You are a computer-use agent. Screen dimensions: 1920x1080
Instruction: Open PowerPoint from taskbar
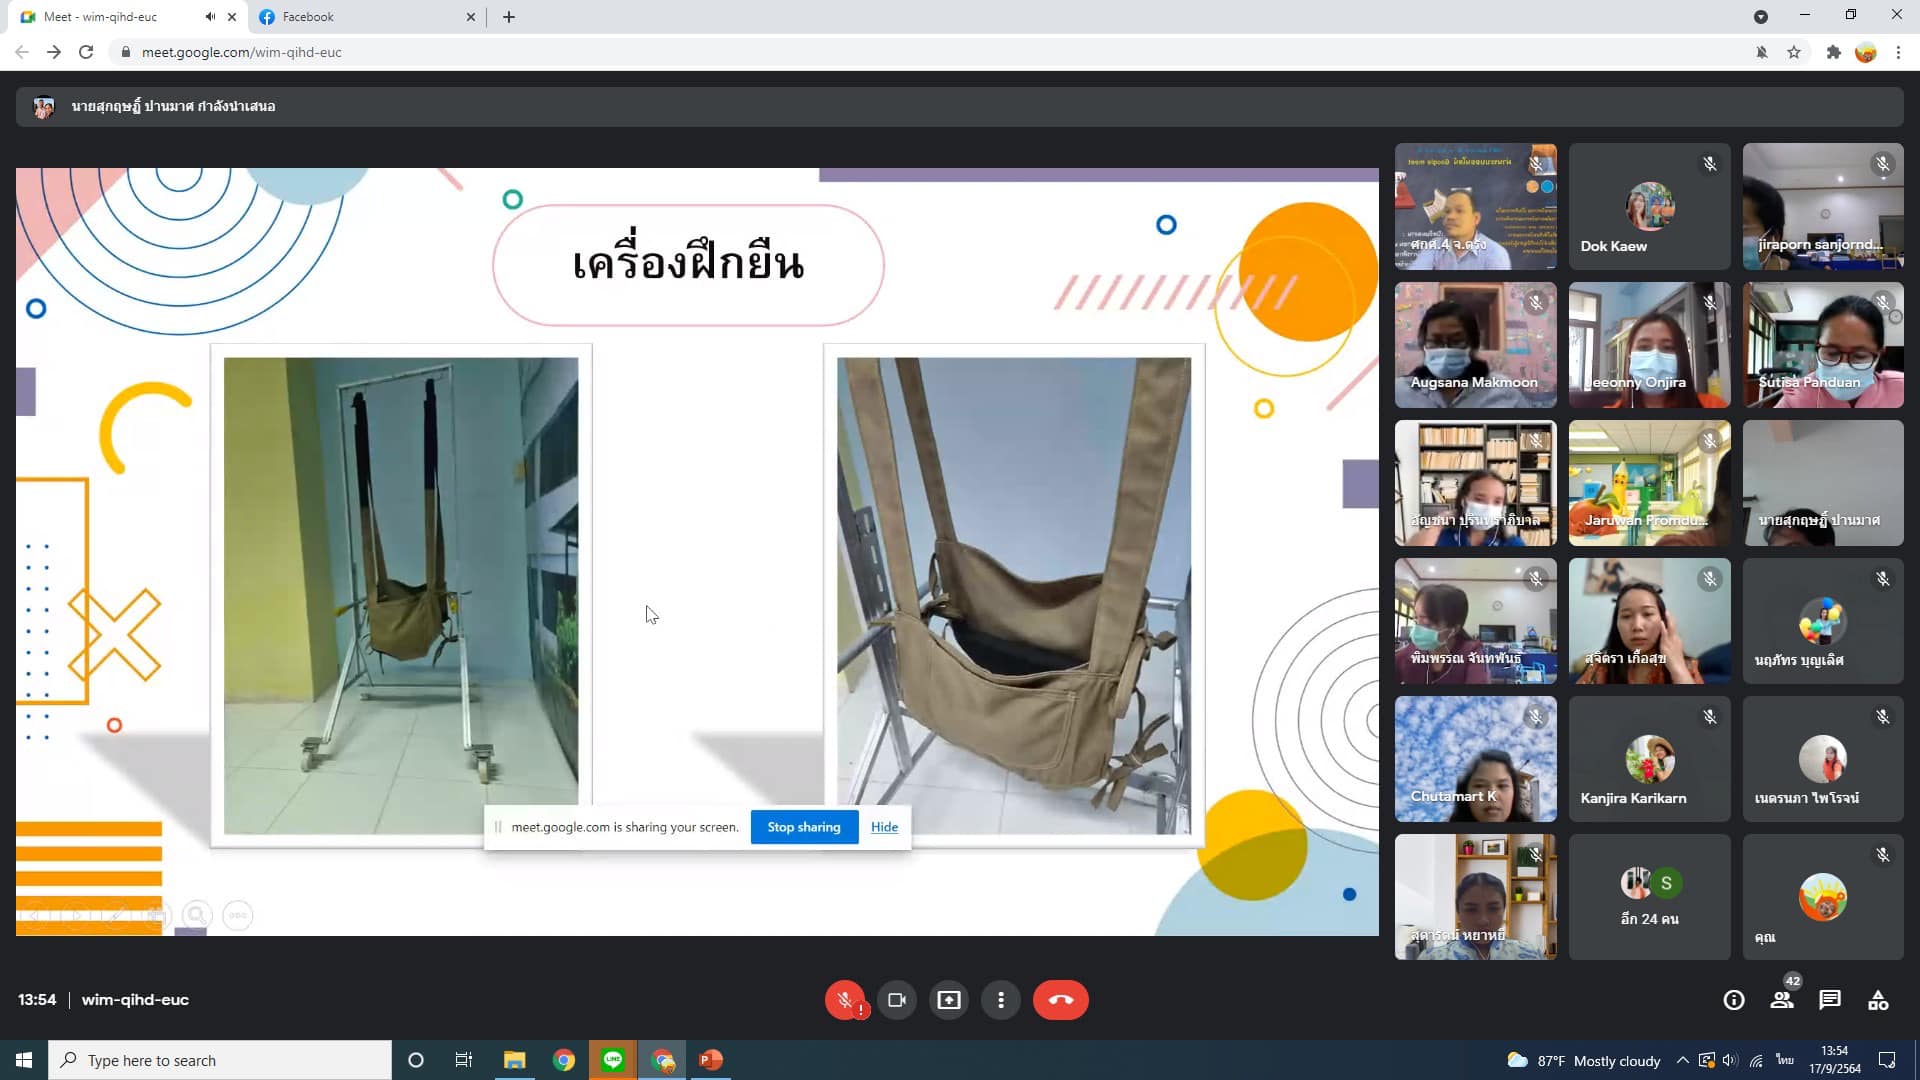tap(711, 1060)
